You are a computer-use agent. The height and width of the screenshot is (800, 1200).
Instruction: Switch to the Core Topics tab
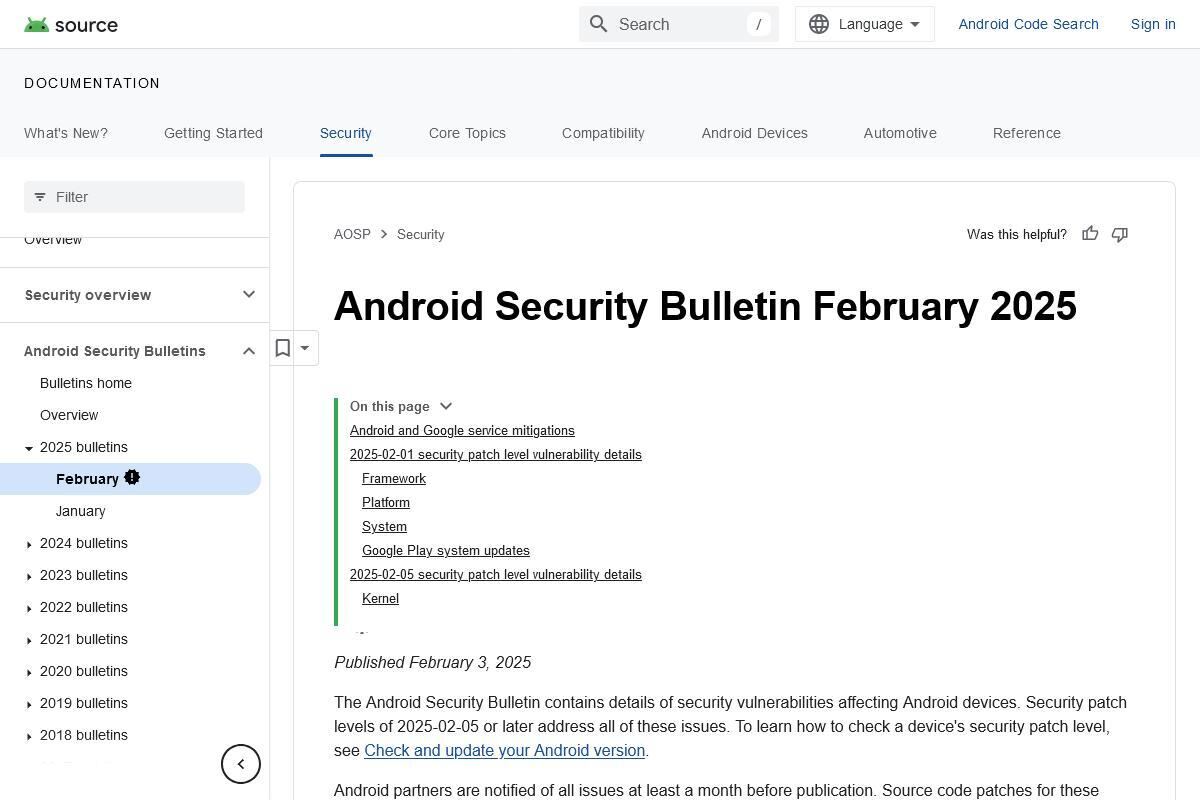(467, 133)
